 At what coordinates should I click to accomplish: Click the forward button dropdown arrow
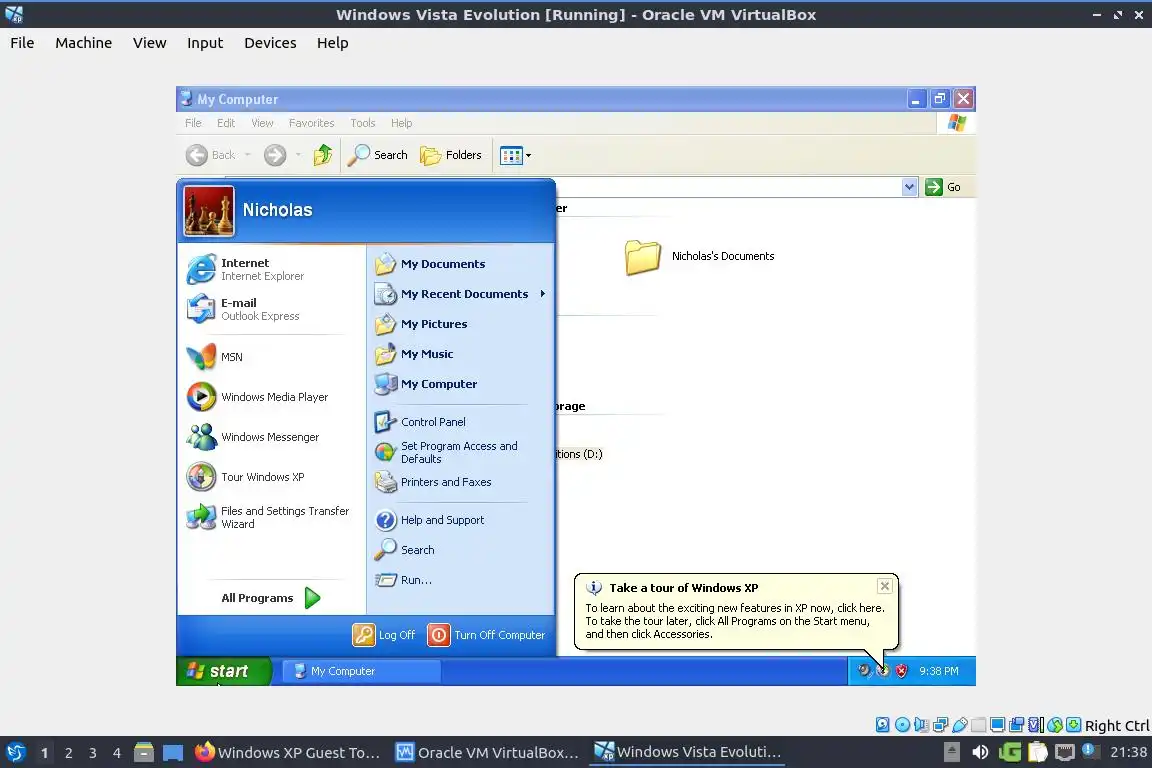[298, 155]
